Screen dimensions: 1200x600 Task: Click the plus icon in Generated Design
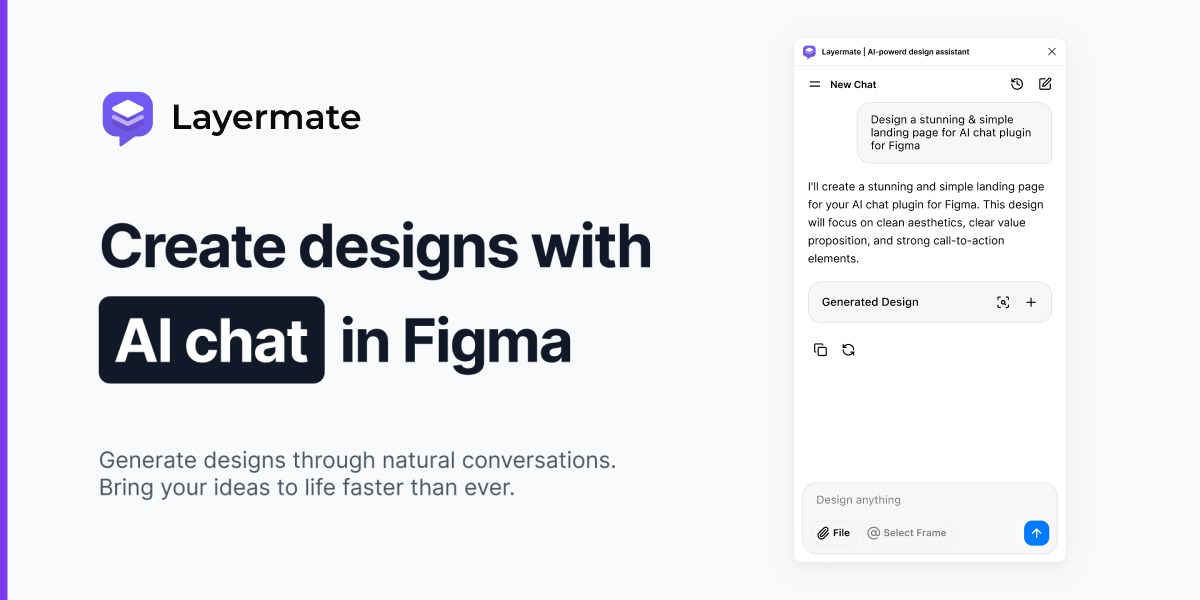click(1031, 302)
